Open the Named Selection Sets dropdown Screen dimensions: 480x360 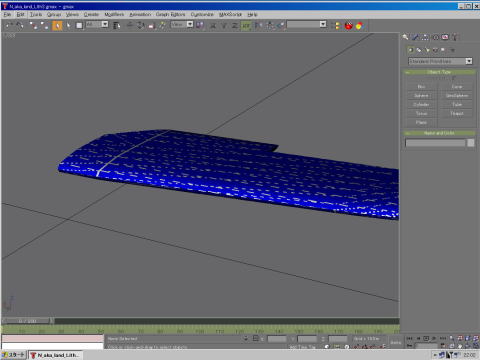click(x=306, y=24)
